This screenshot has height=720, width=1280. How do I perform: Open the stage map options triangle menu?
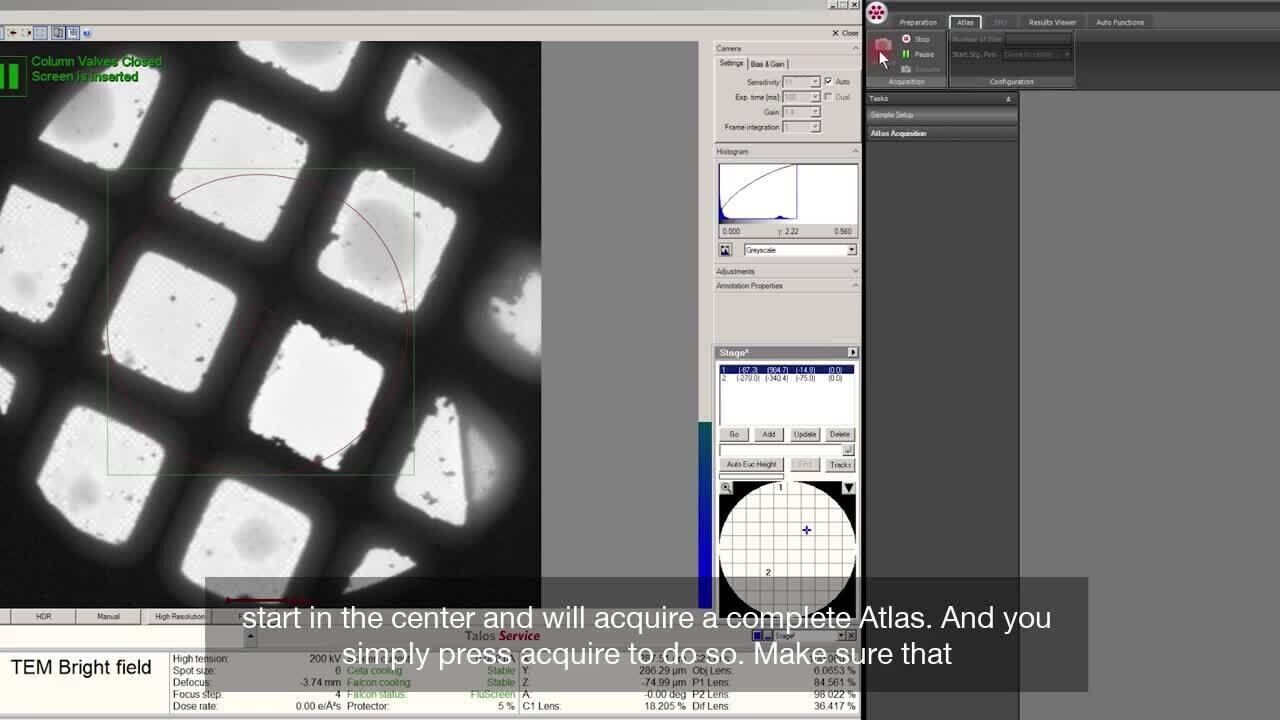(848, 488)
